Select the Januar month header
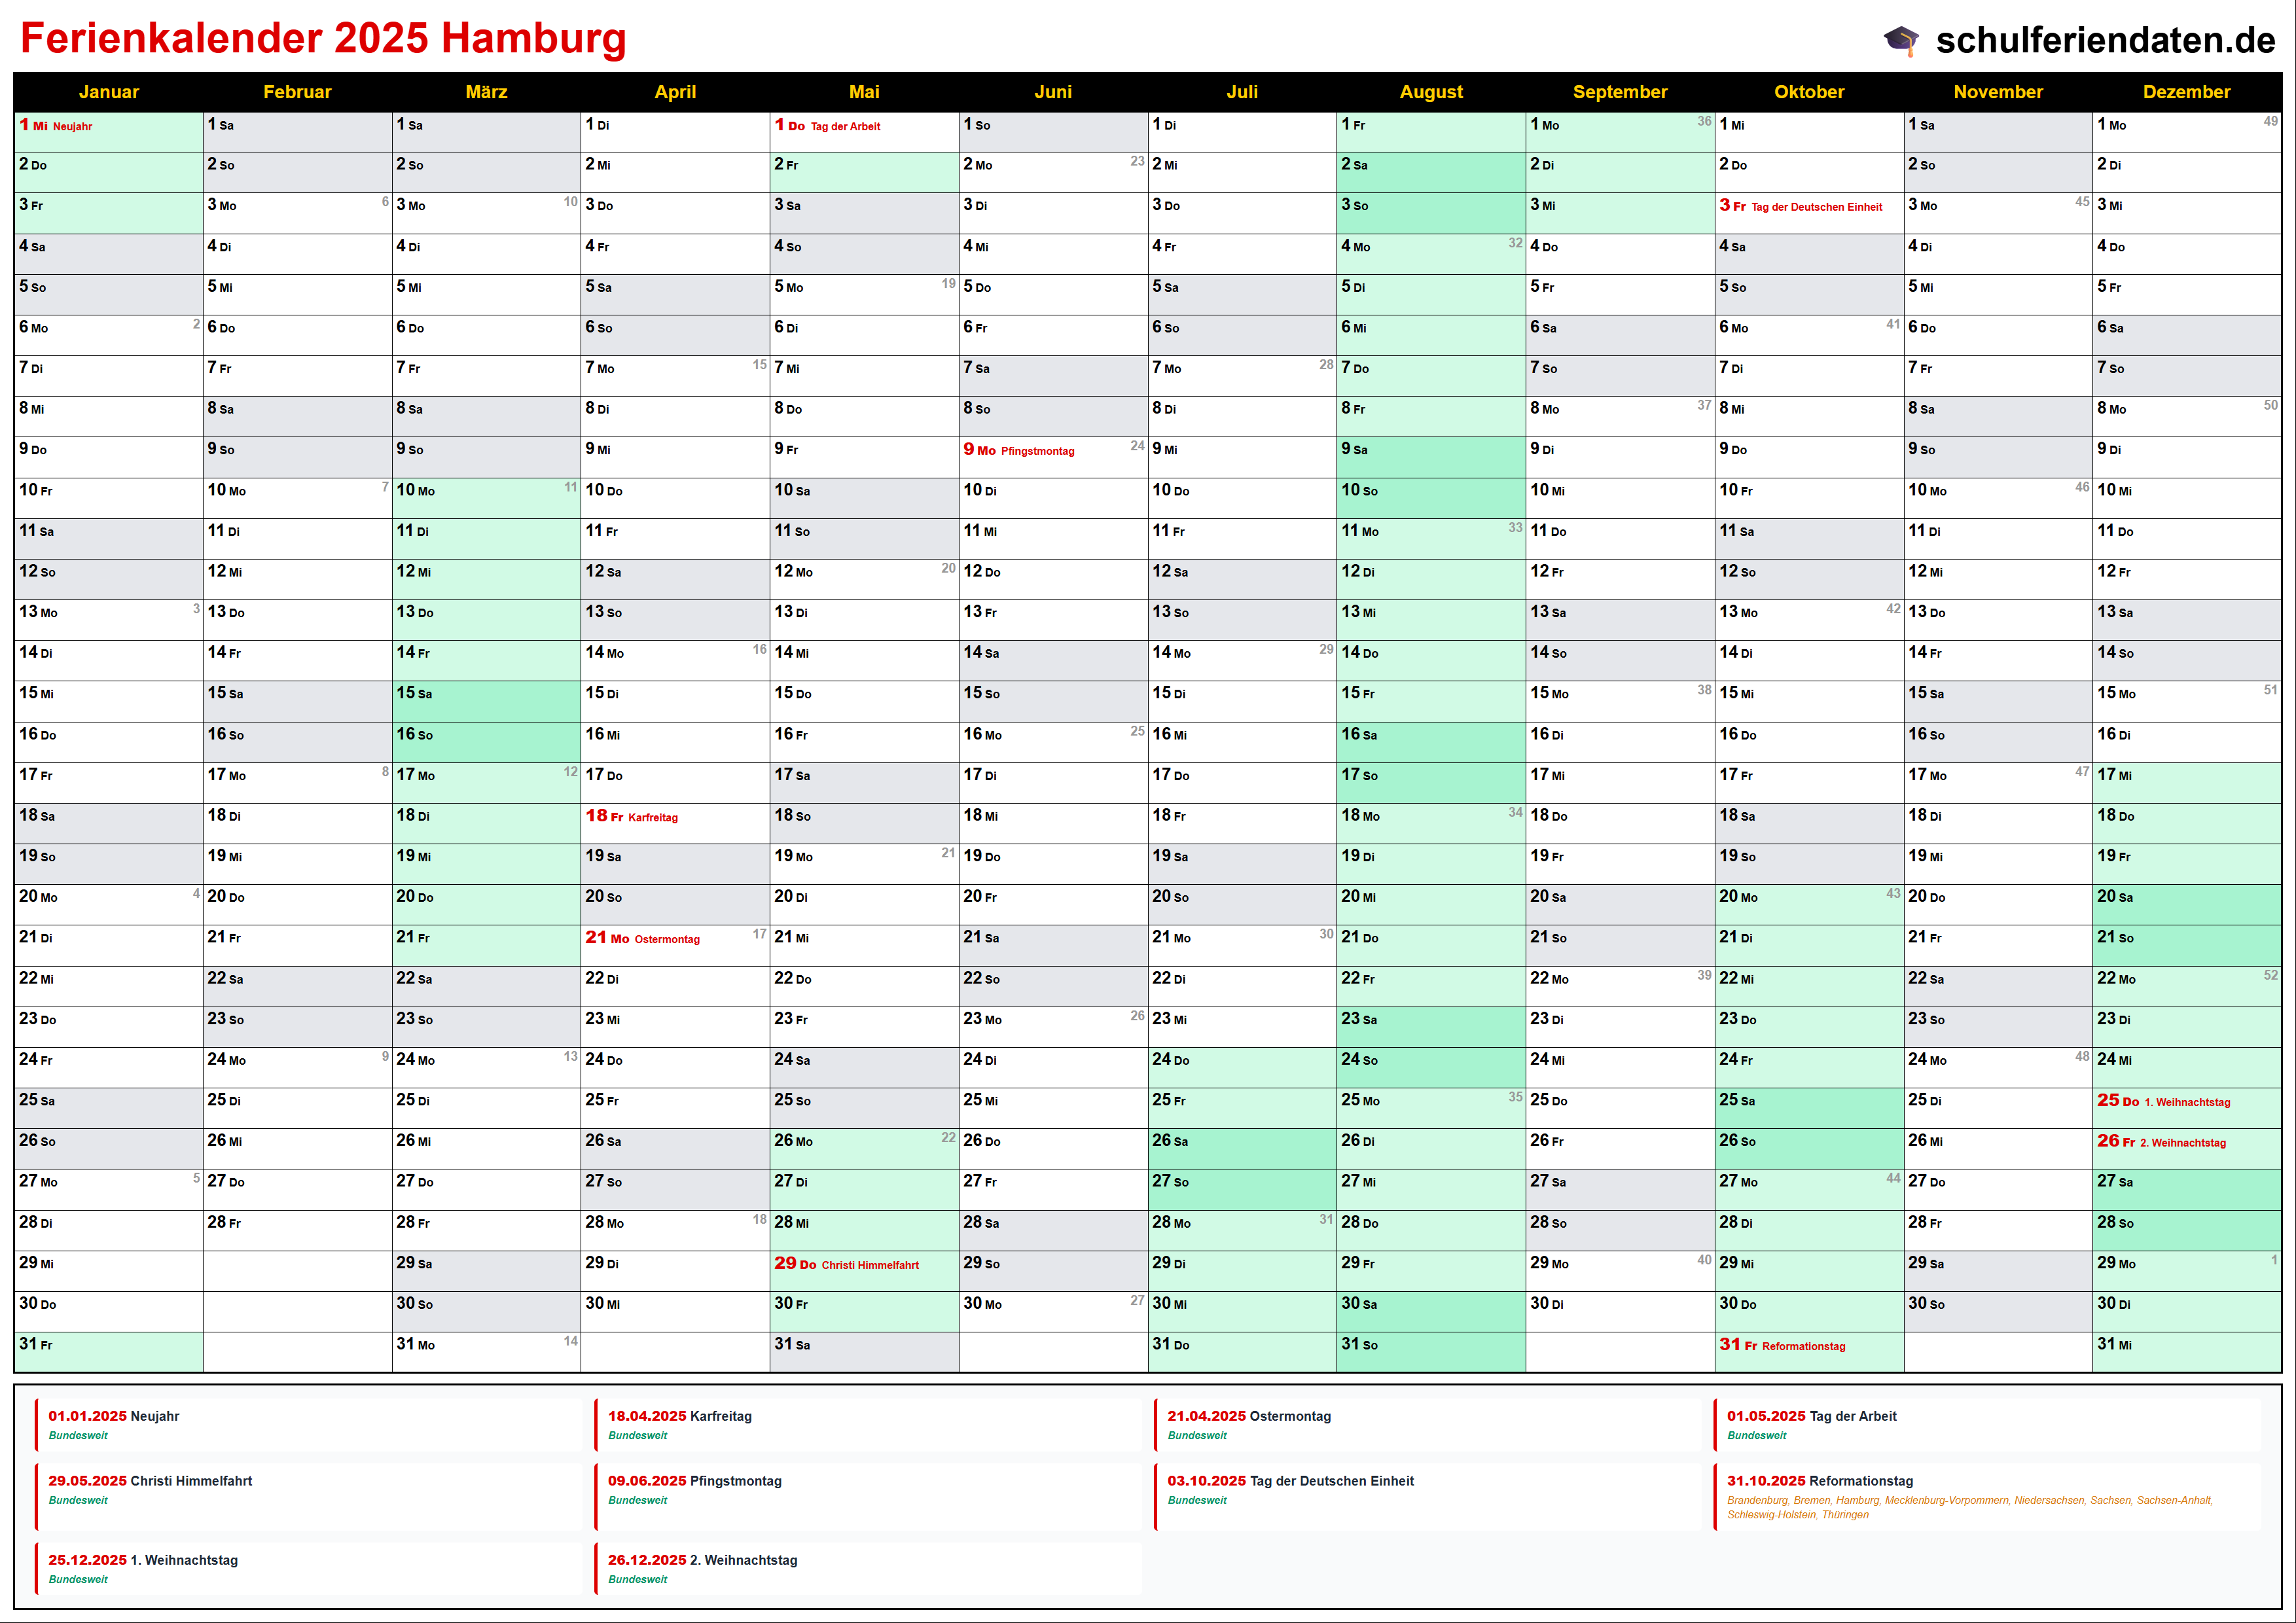This screenshot has height=1623, width=2296. (x=108, y=92)
